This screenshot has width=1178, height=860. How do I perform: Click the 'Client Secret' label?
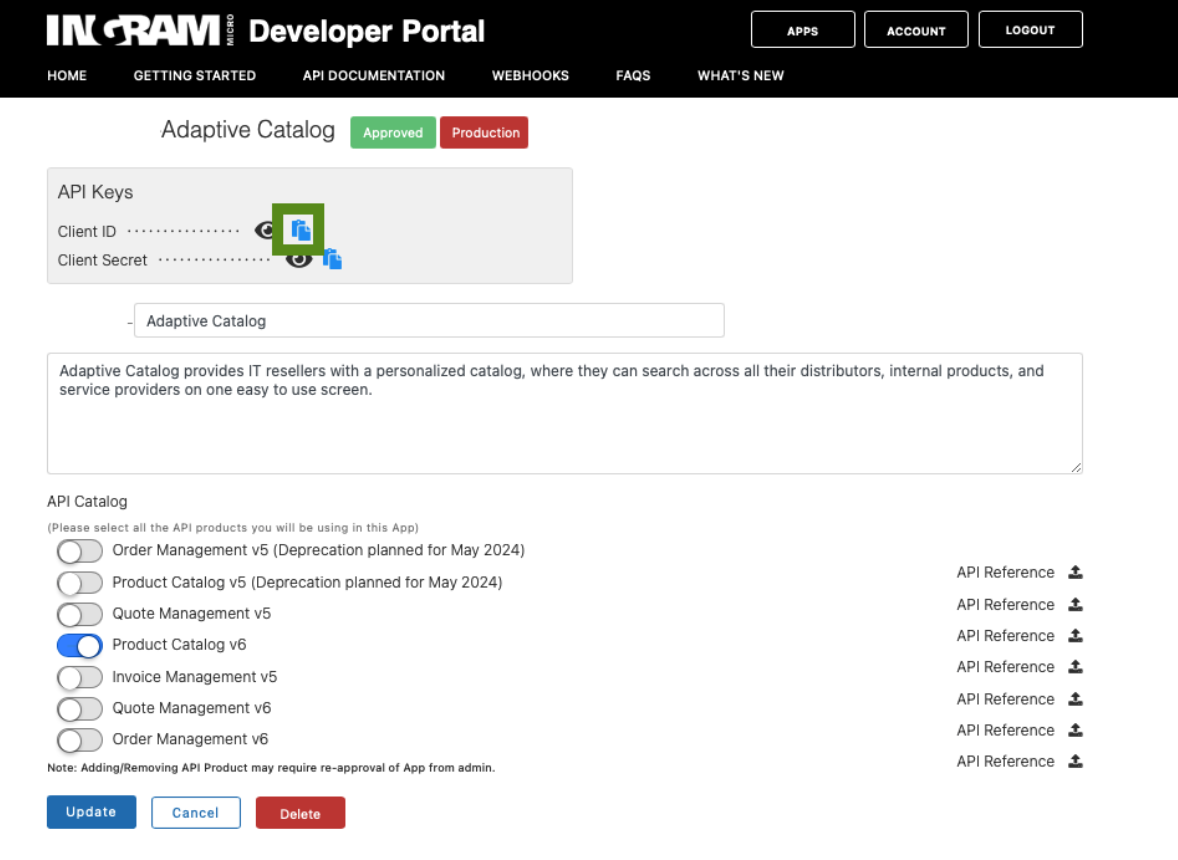point(102,260)
